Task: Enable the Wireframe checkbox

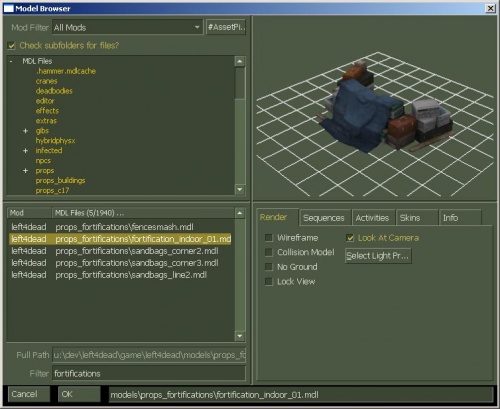Action: point(269,238)
